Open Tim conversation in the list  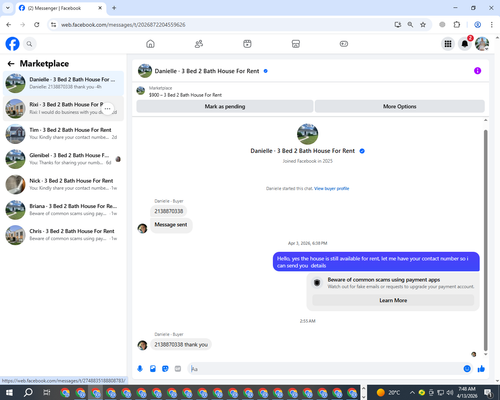(63, 134)
